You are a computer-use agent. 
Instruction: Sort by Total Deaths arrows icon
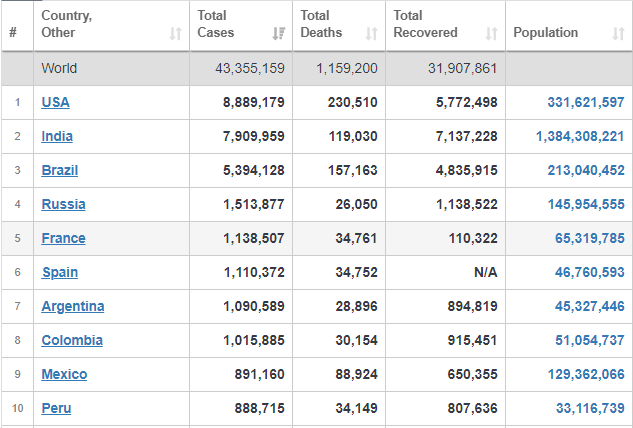coord(371,34)
